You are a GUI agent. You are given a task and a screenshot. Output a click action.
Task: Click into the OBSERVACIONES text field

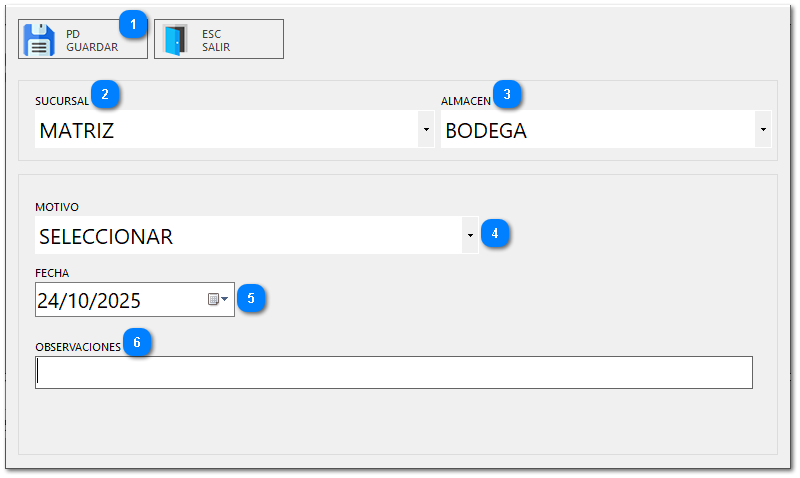(x=393, y=372)
